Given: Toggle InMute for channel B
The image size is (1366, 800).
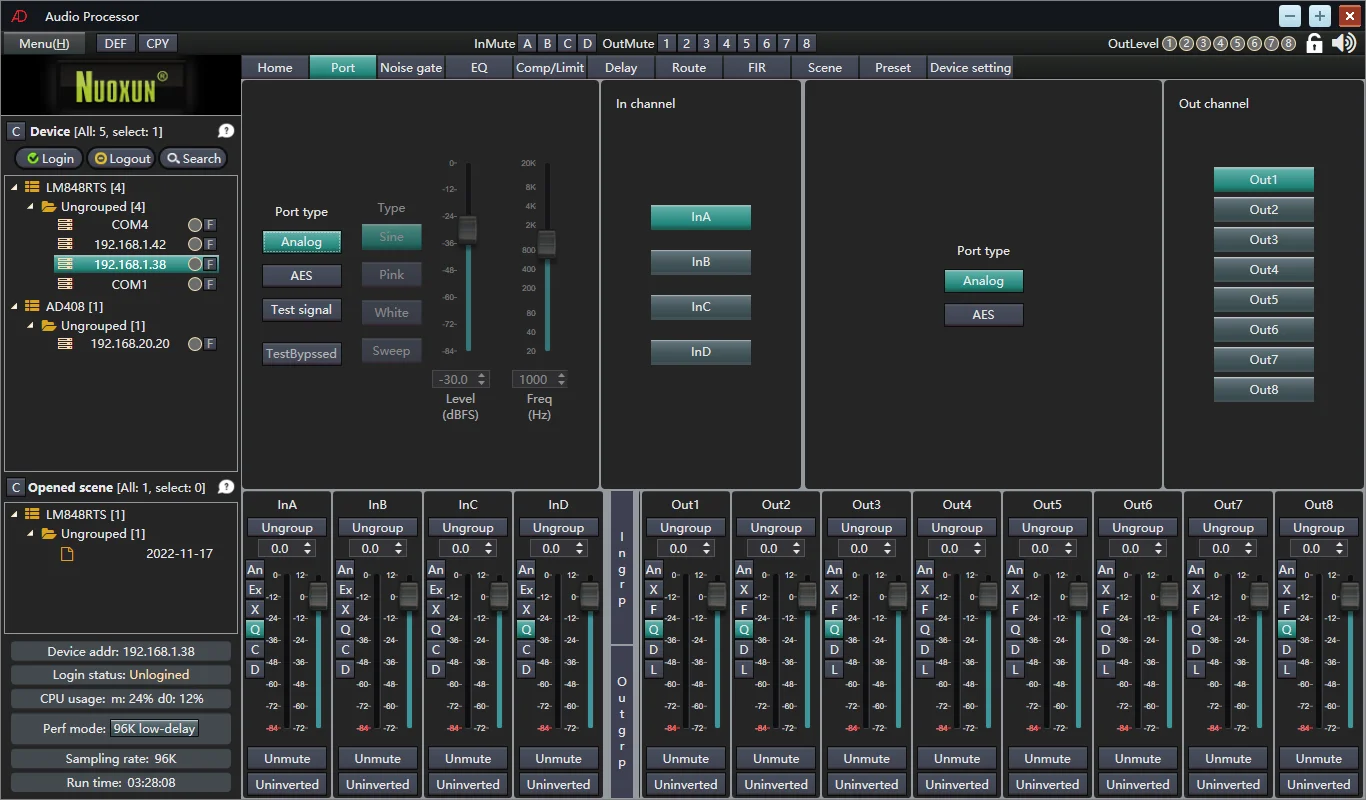Looking at the screenshot, I should point(547,44).
